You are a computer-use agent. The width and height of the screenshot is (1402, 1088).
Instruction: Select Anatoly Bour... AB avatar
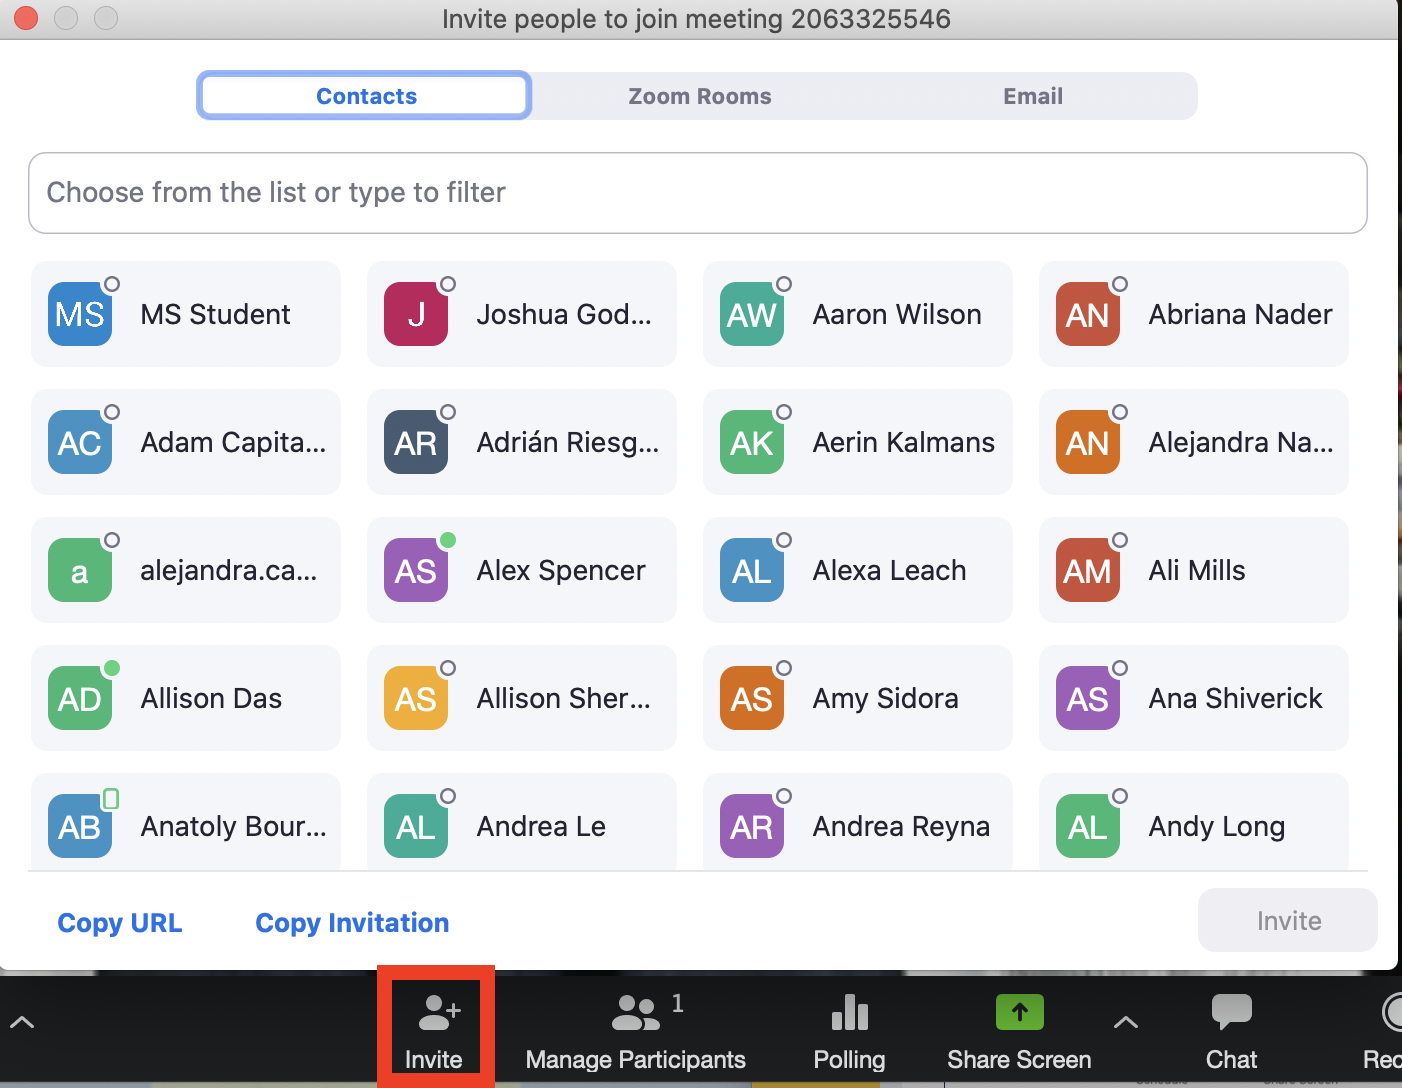pos(80,826)
